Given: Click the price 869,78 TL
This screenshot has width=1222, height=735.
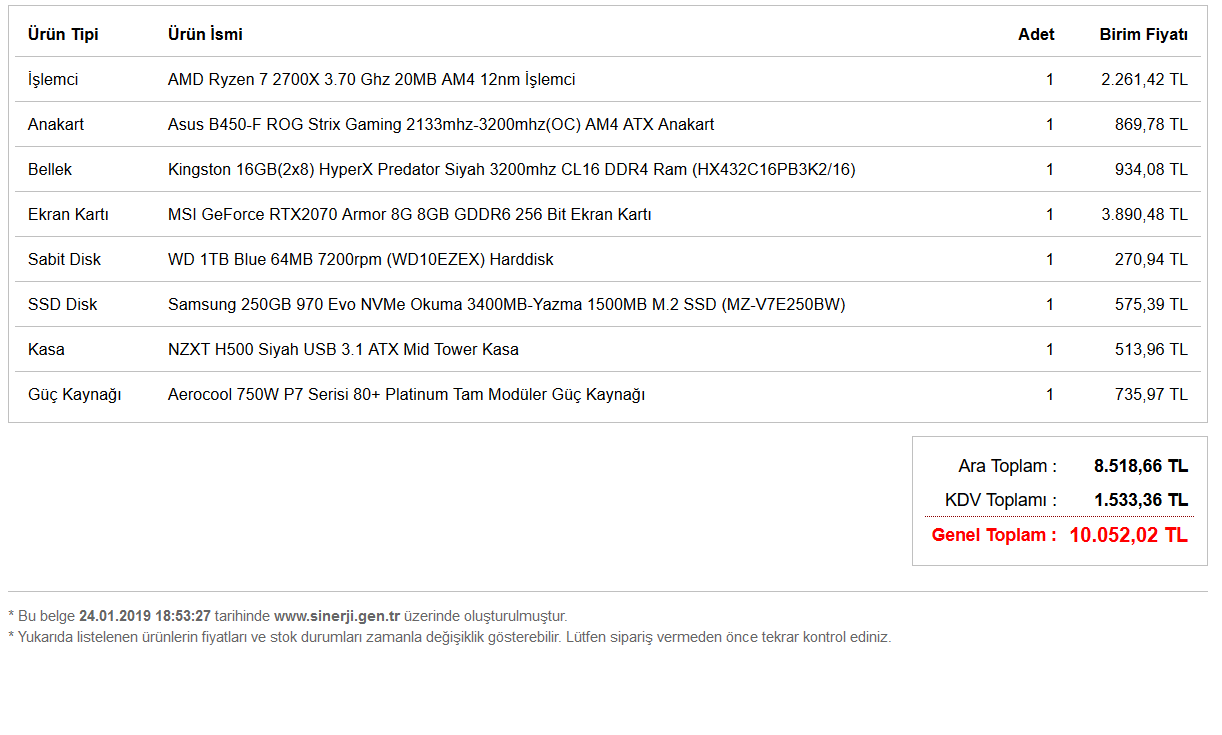Looking at the screenshot, I should click(1152, 124).
